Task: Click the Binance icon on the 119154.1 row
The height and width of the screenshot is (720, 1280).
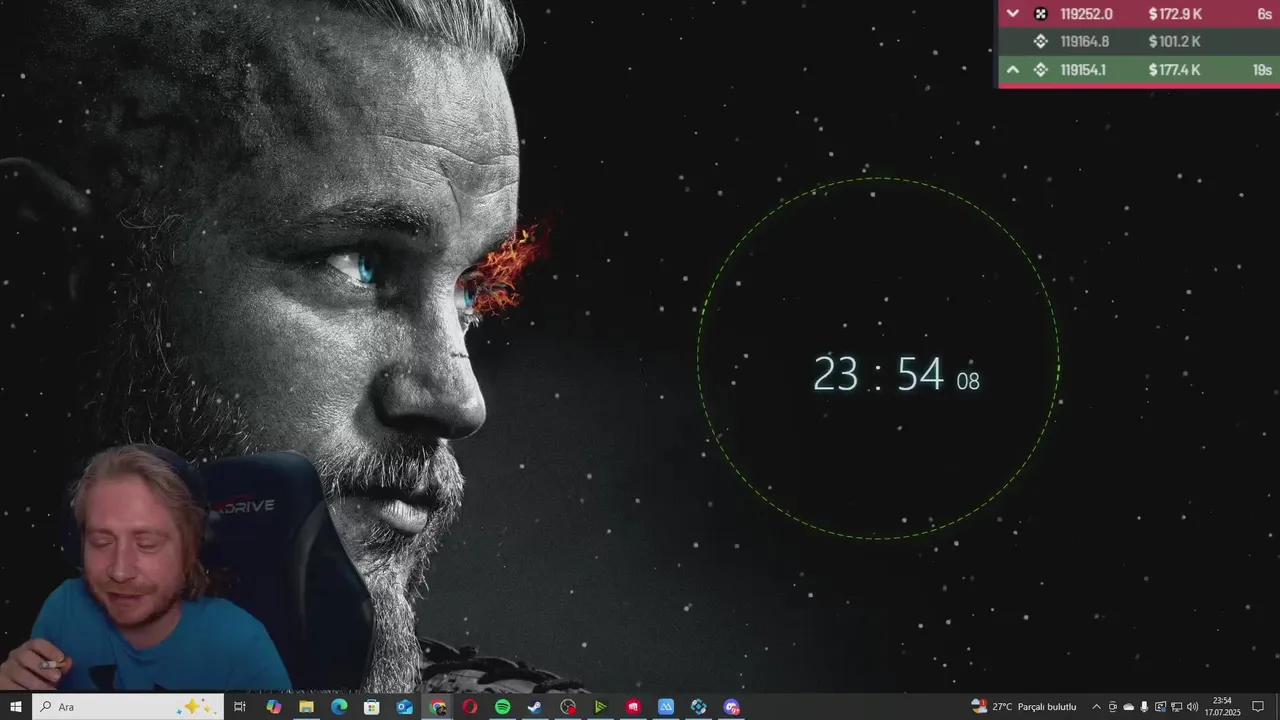Action: (x=1040, y=70)
